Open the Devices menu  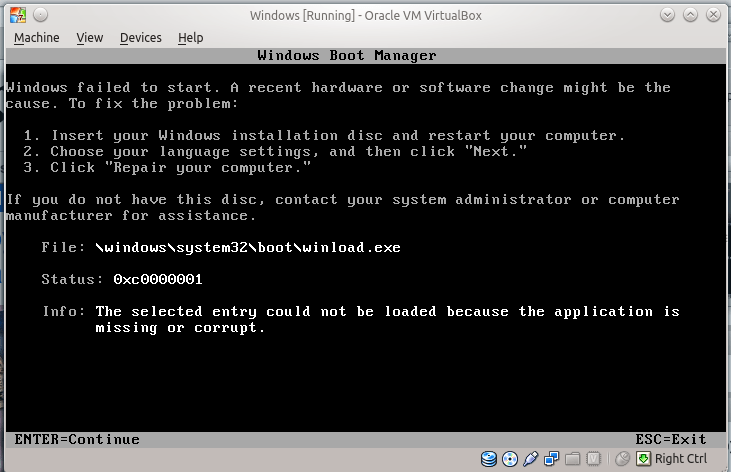click(x=141, y=38)
